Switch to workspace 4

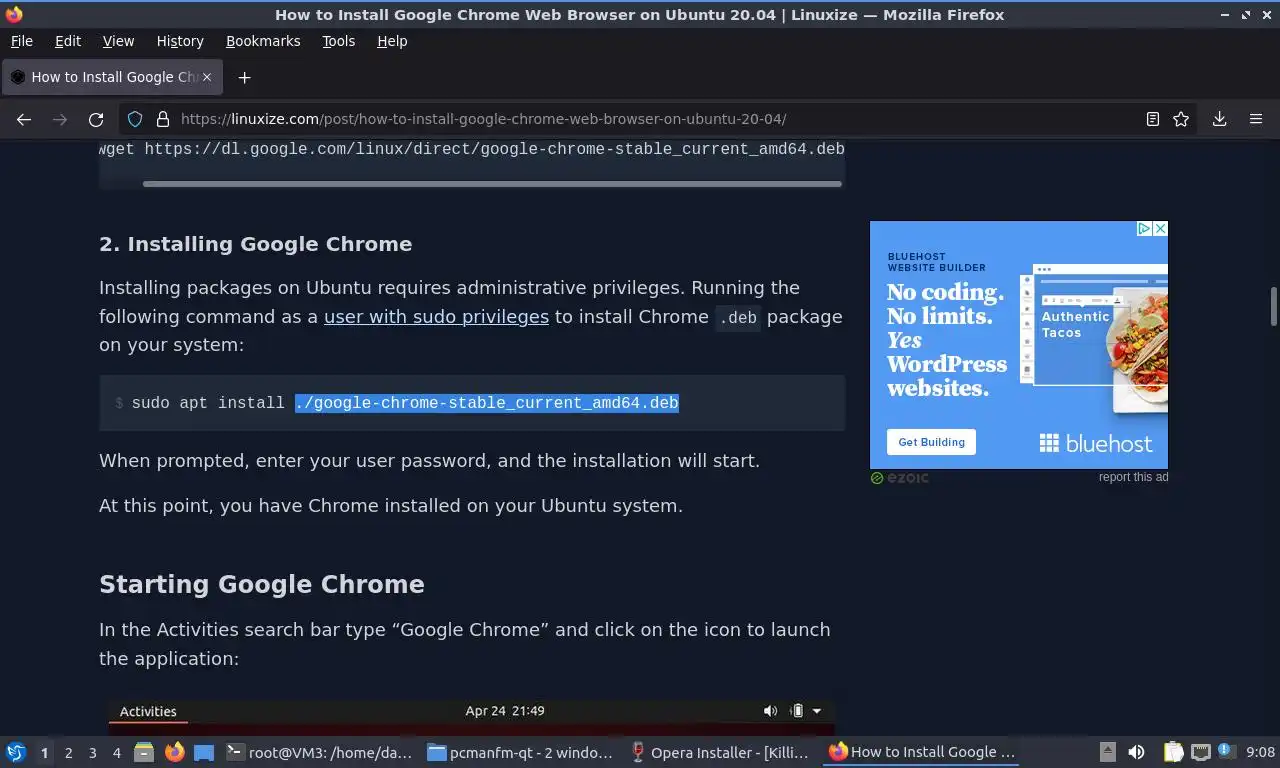117,753
